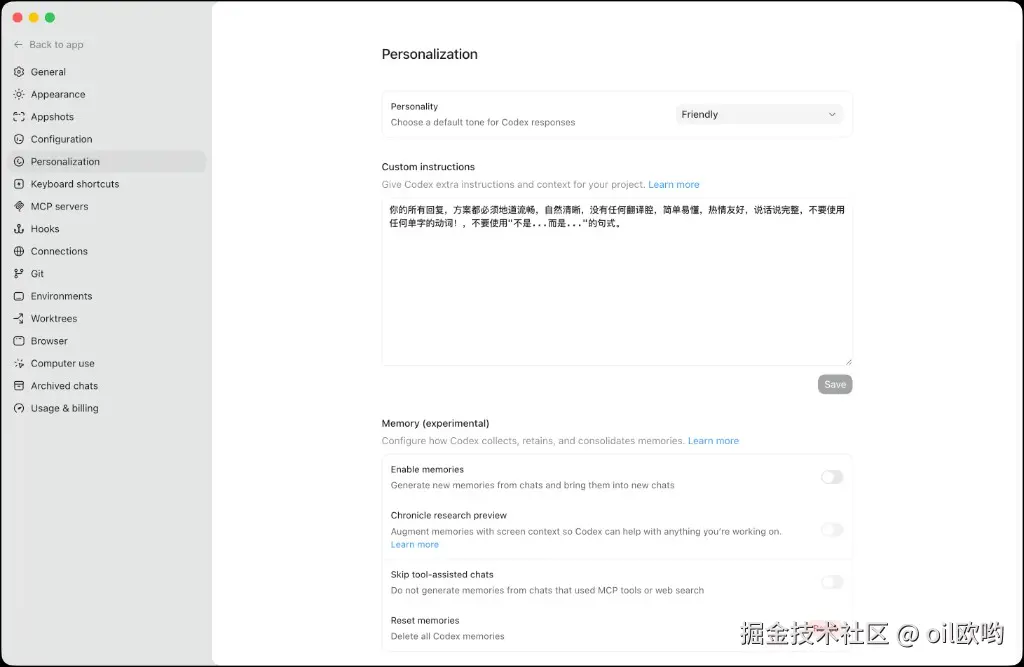Screen dimensions: 1024x667
Task: Open the Personality Friendly dropdown
Action: (x=759, y=114)
